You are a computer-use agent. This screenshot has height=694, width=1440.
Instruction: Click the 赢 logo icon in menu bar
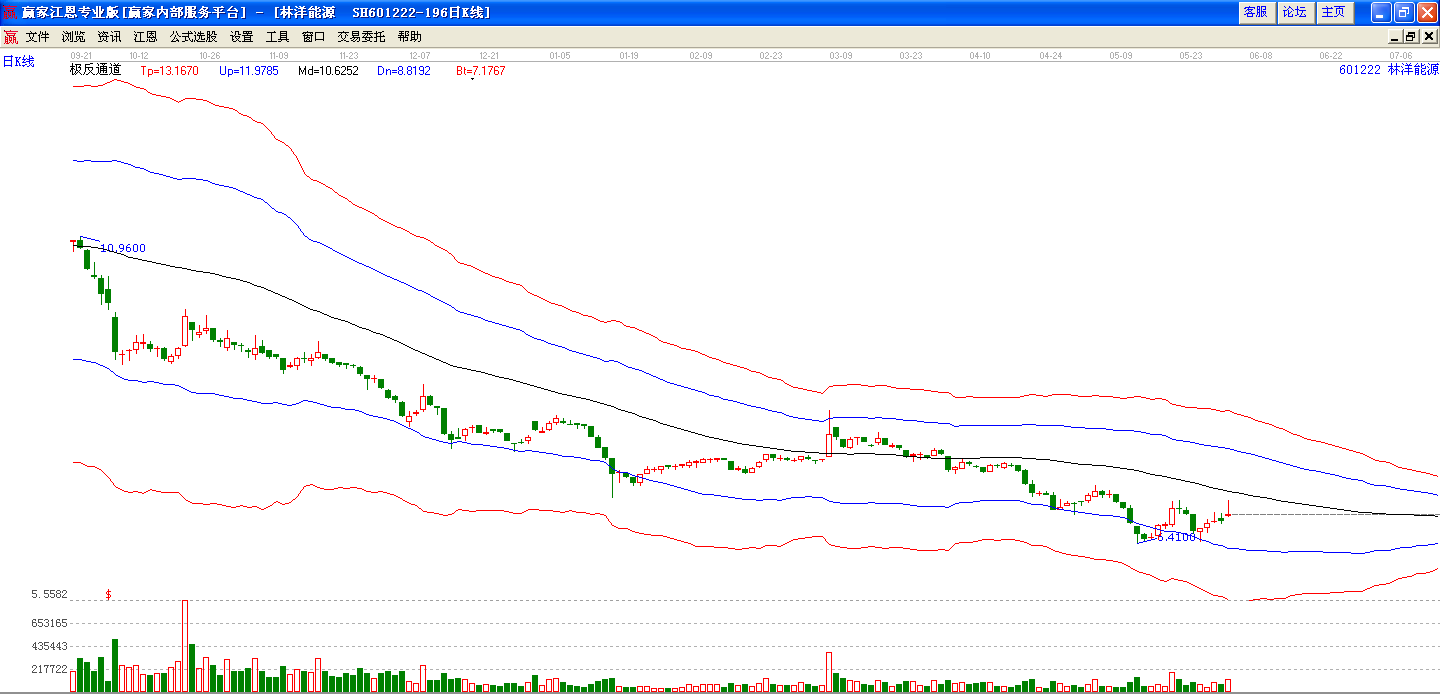tap(10, 37)
